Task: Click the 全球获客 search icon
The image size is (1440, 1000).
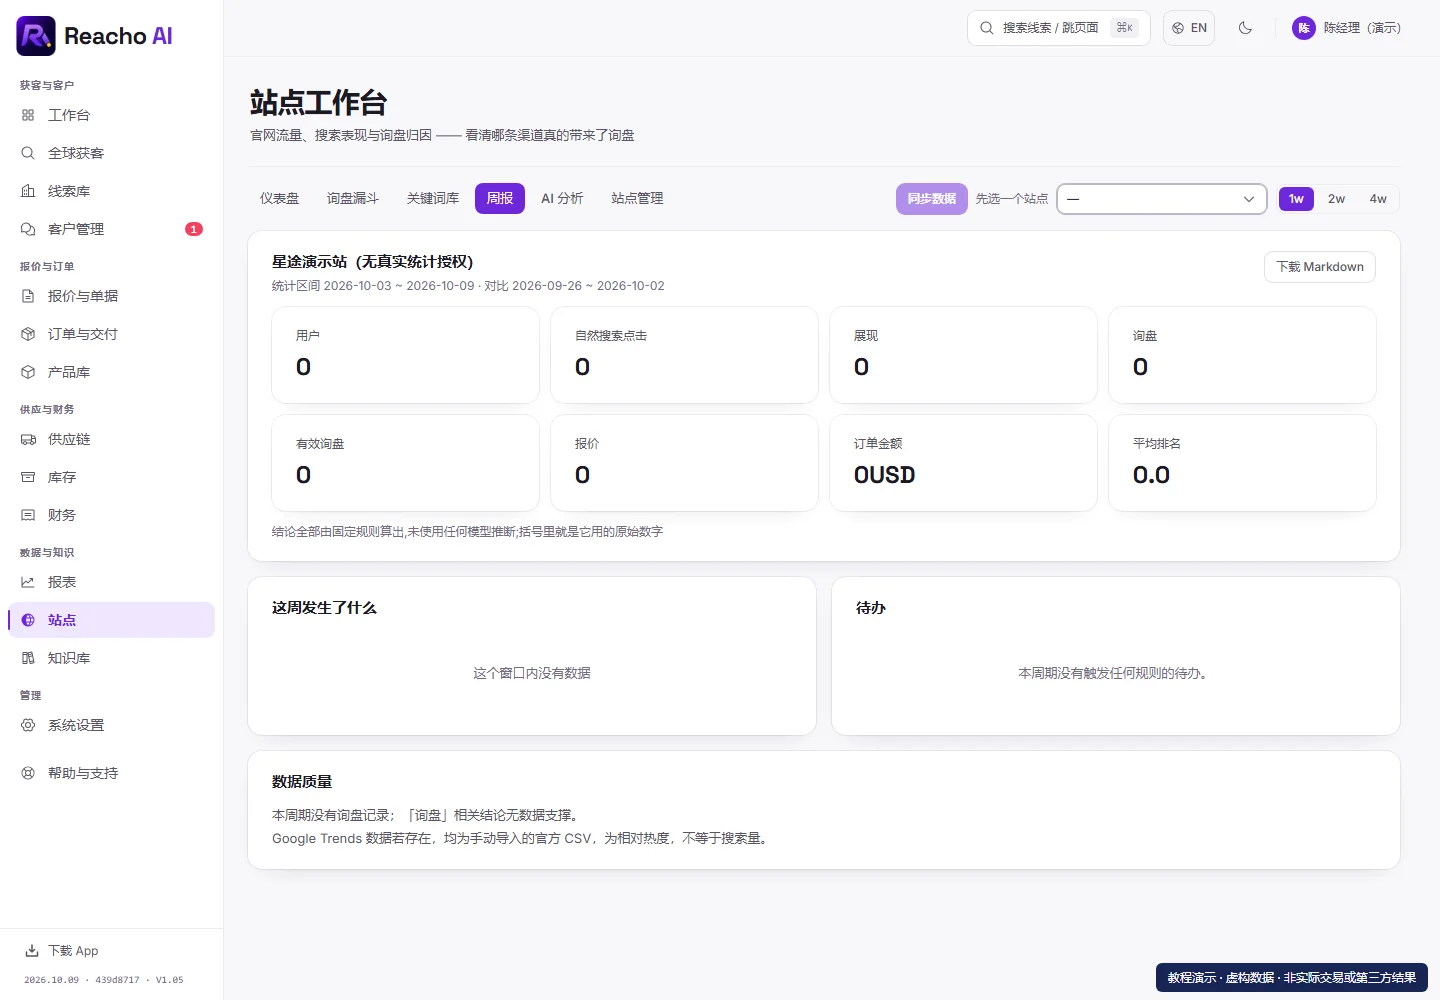Action: tap(28, 153)
